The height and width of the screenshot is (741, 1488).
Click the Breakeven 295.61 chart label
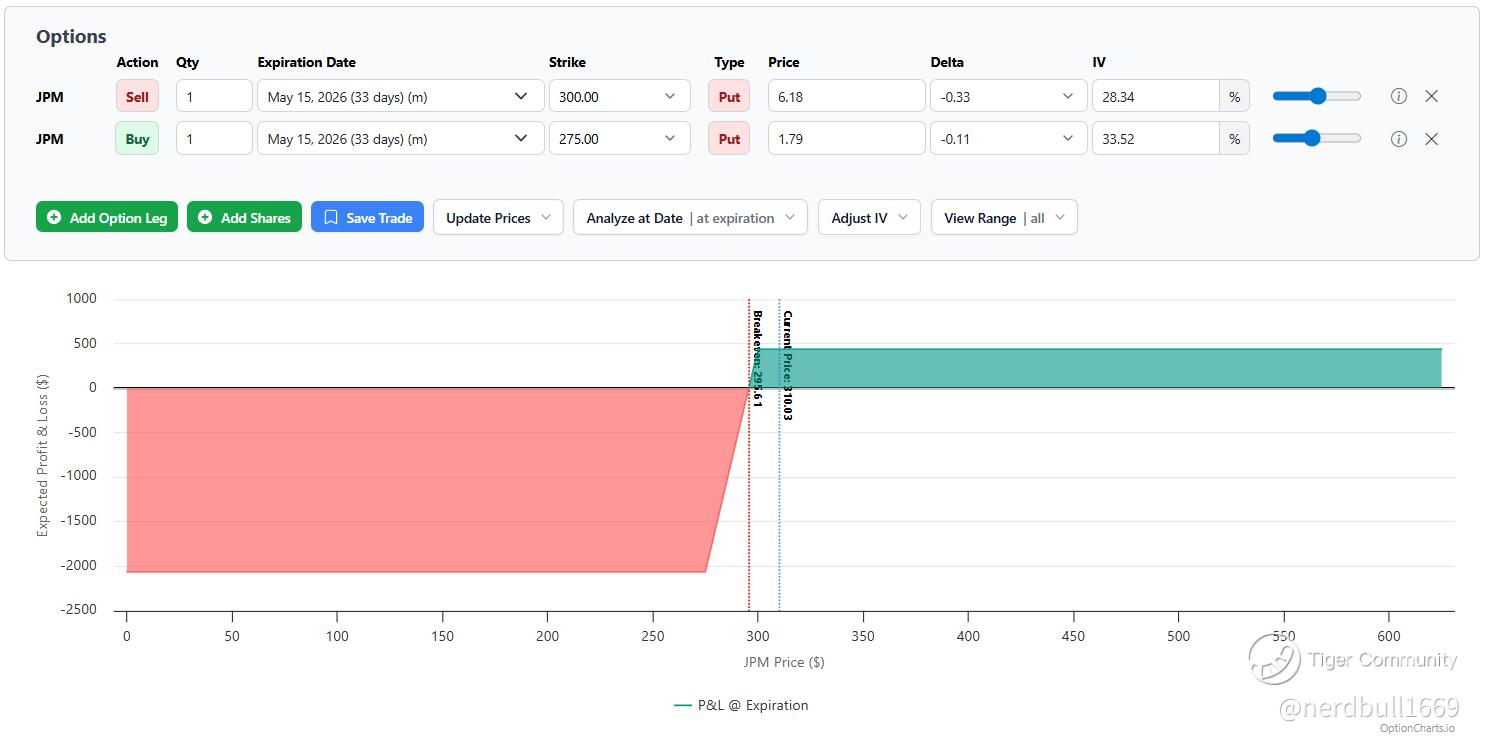(x=757, y=358)
